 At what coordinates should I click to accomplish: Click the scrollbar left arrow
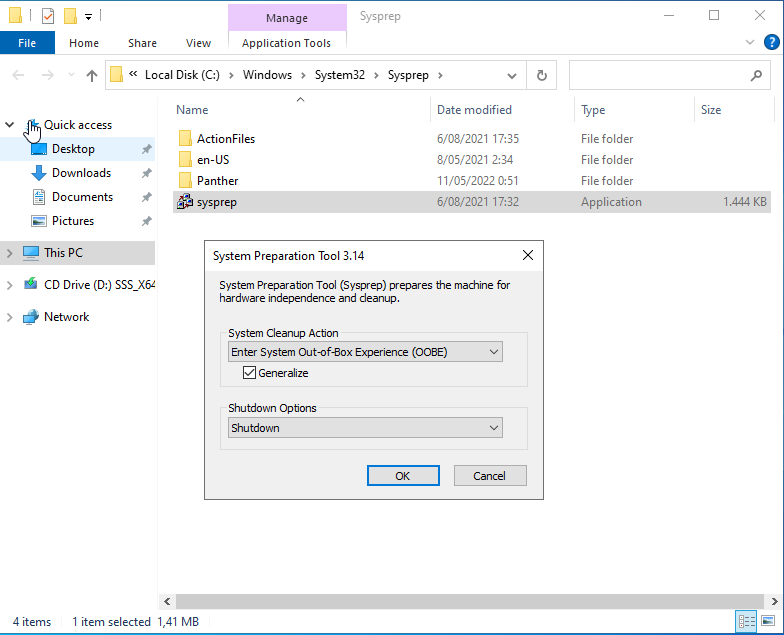pyautogui.click(x=167, y=601)
